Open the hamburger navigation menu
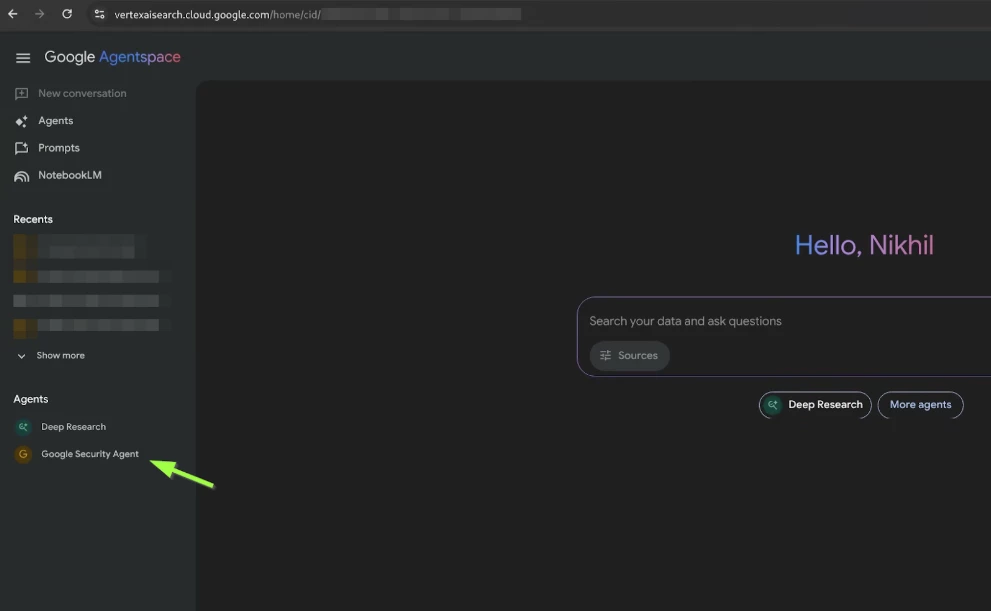This screenshot has height=611, width=991. [x=23, y=57]
